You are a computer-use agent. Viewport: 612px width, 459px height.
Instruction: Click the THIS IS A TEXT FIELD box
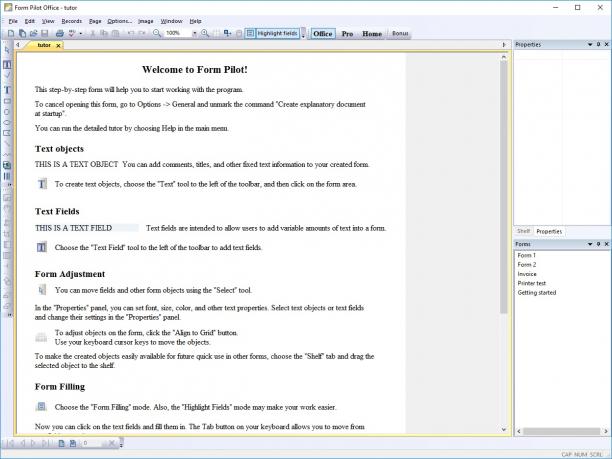[x=86, y=228]
